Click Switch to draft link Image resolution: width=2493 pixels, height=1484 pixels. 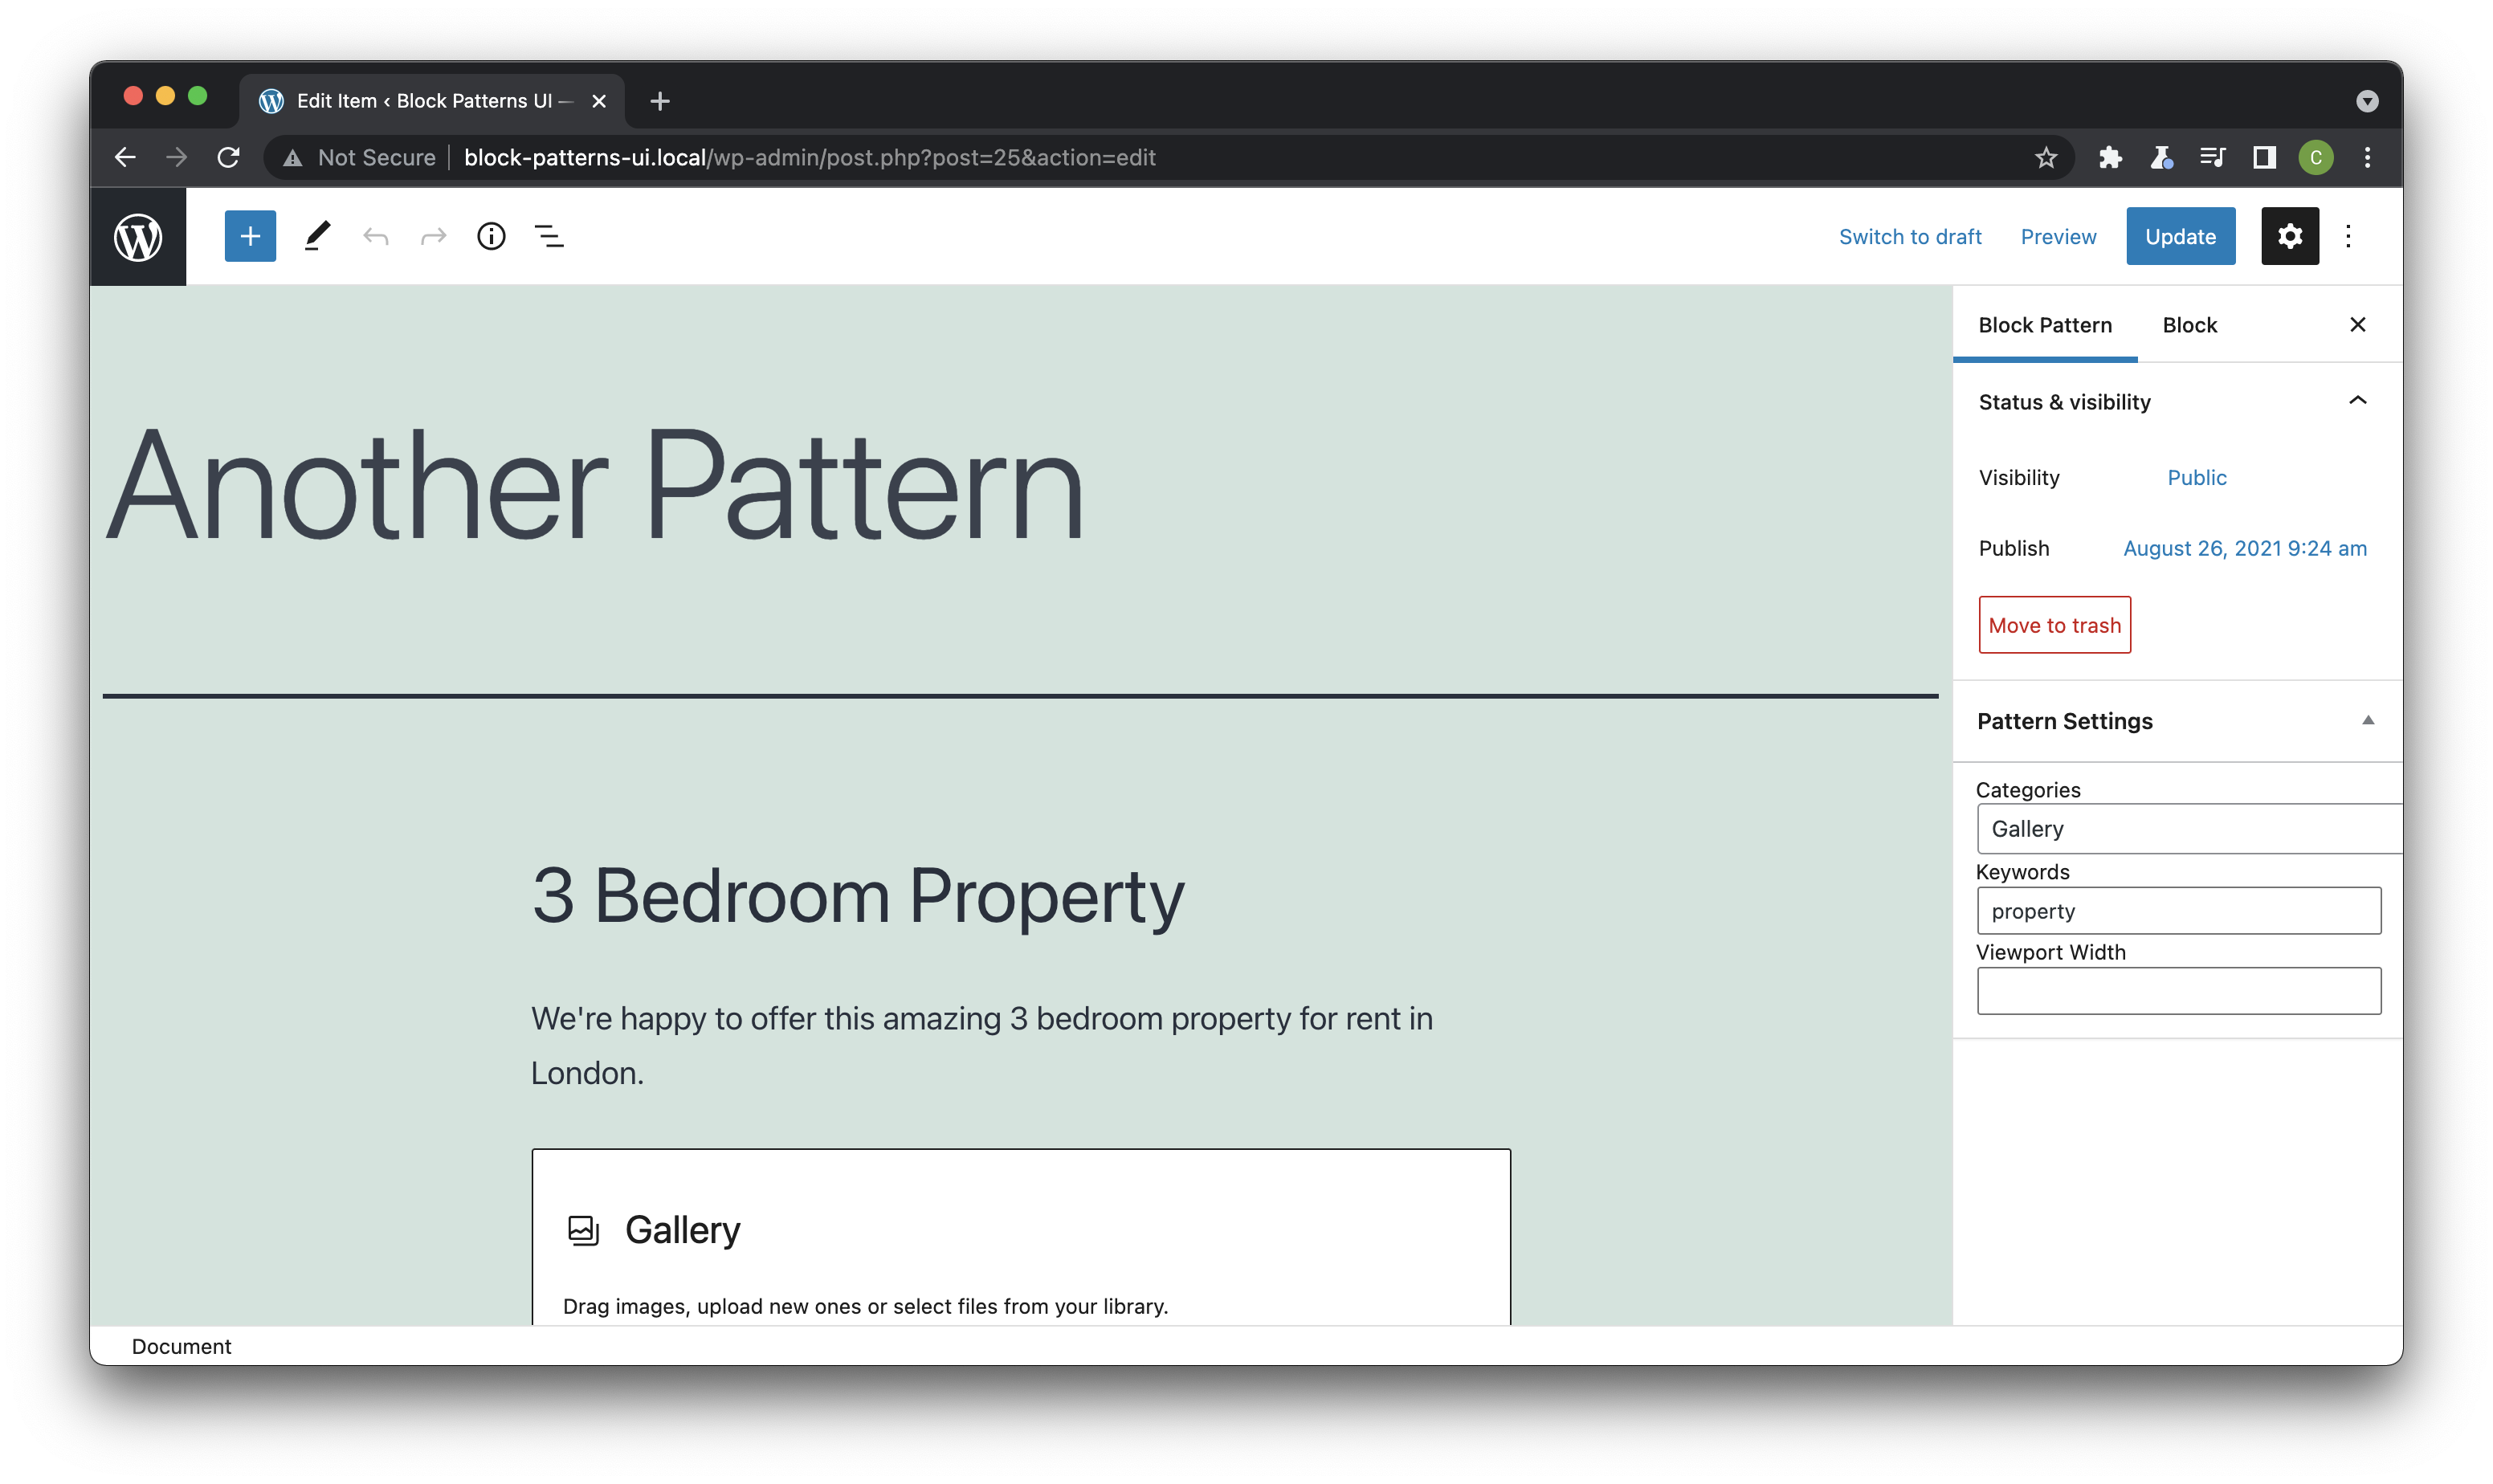tap(1909, 237)
